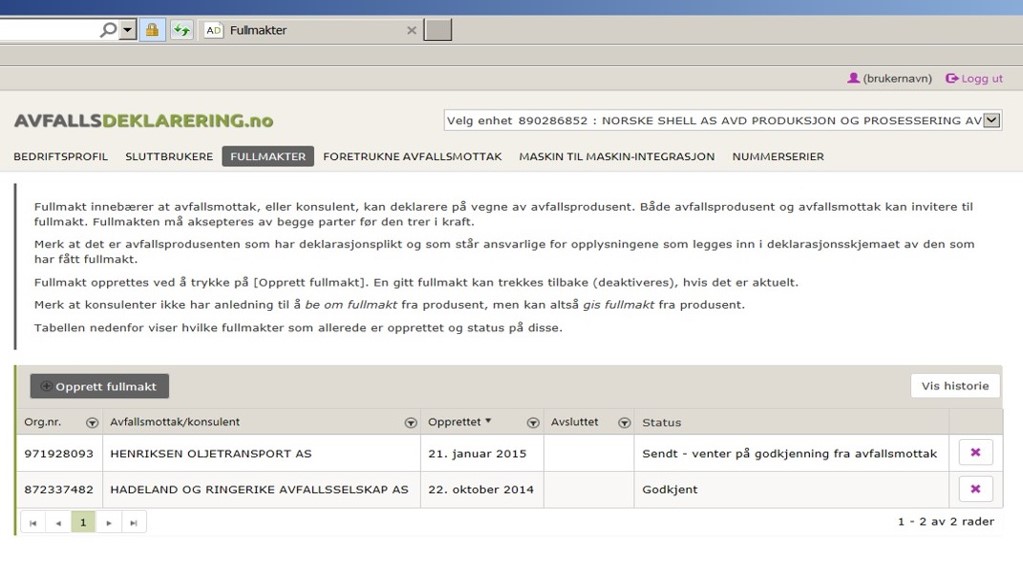Click the Logg ut link
The width and height of the screenshot is (1023, 573).
(974, 78)
